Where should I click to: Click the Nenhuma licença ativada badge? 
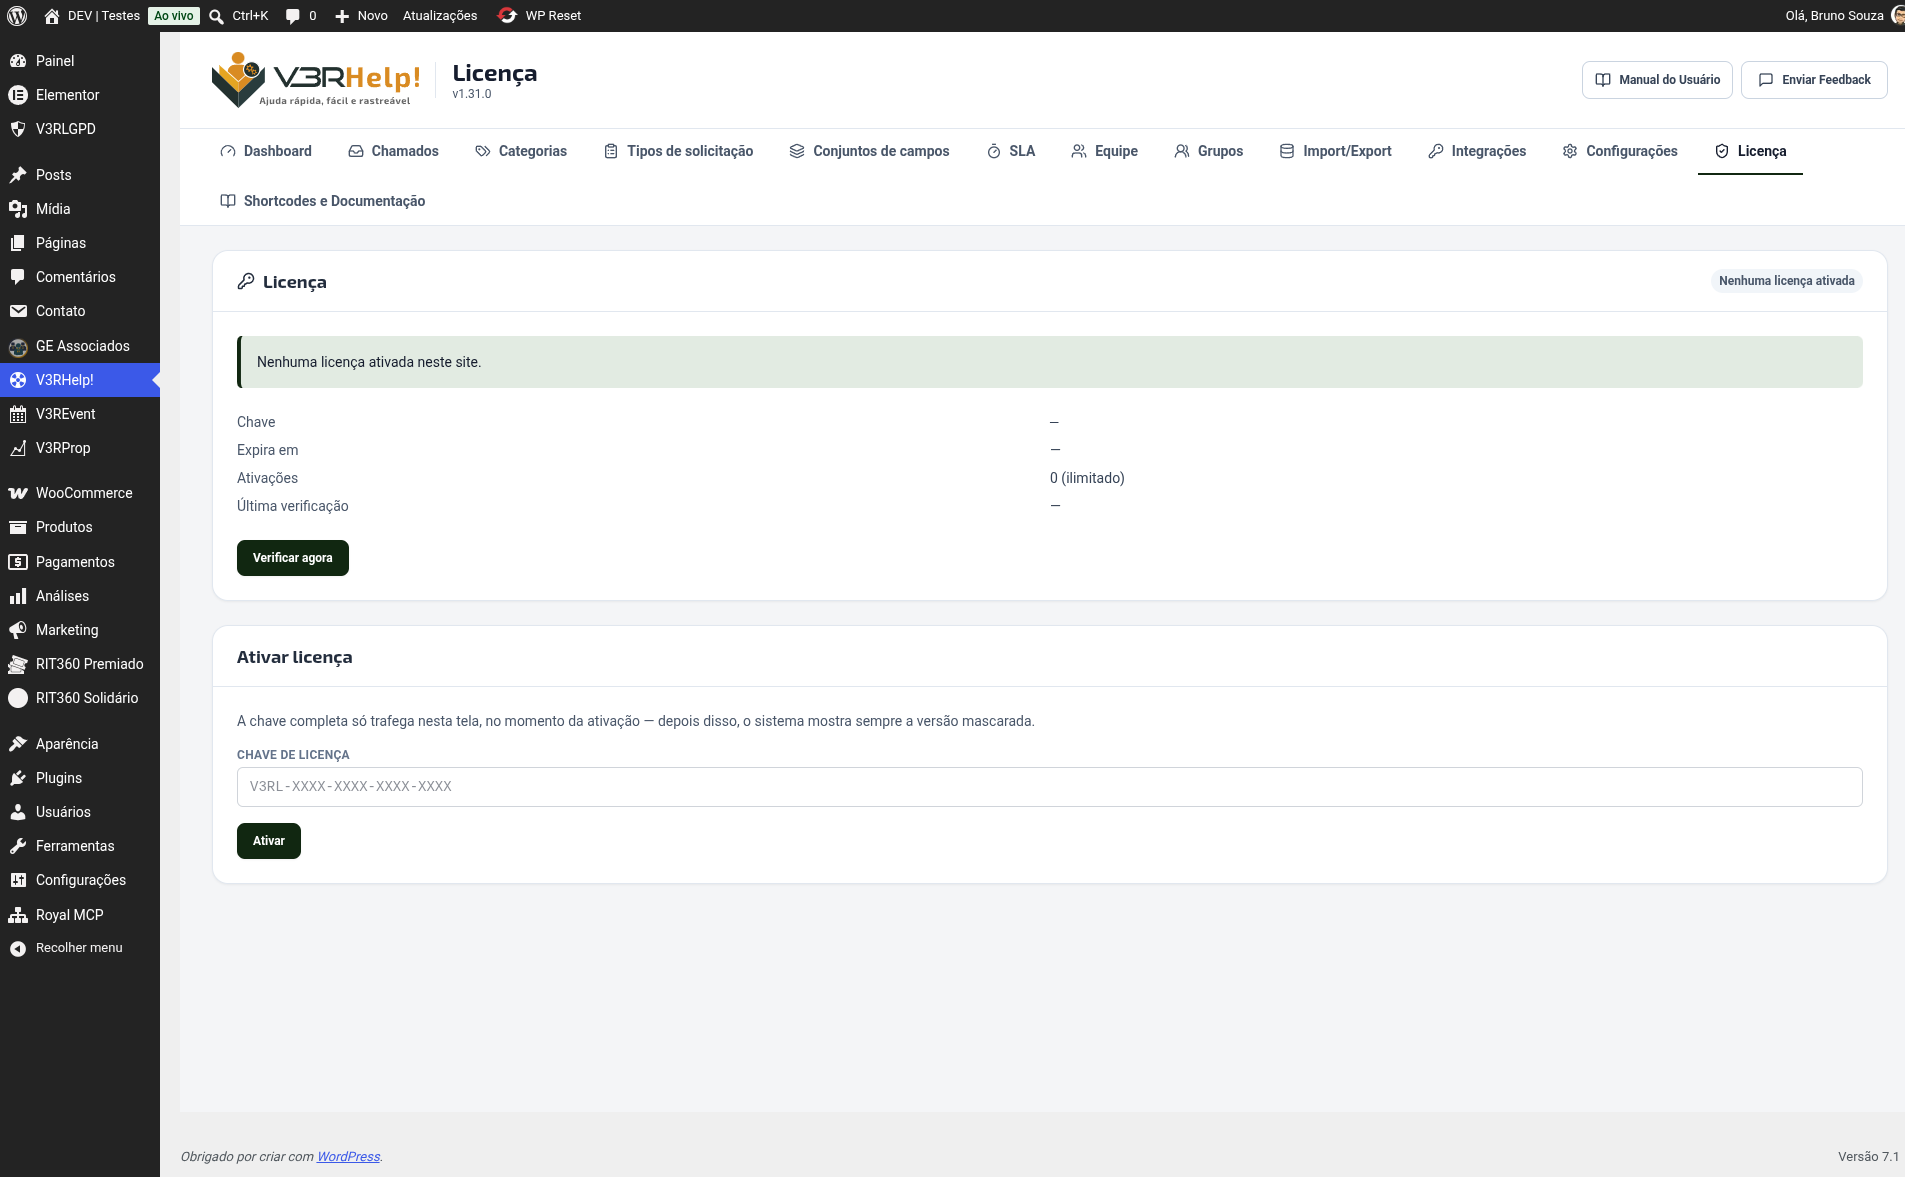click(1787, 281)
